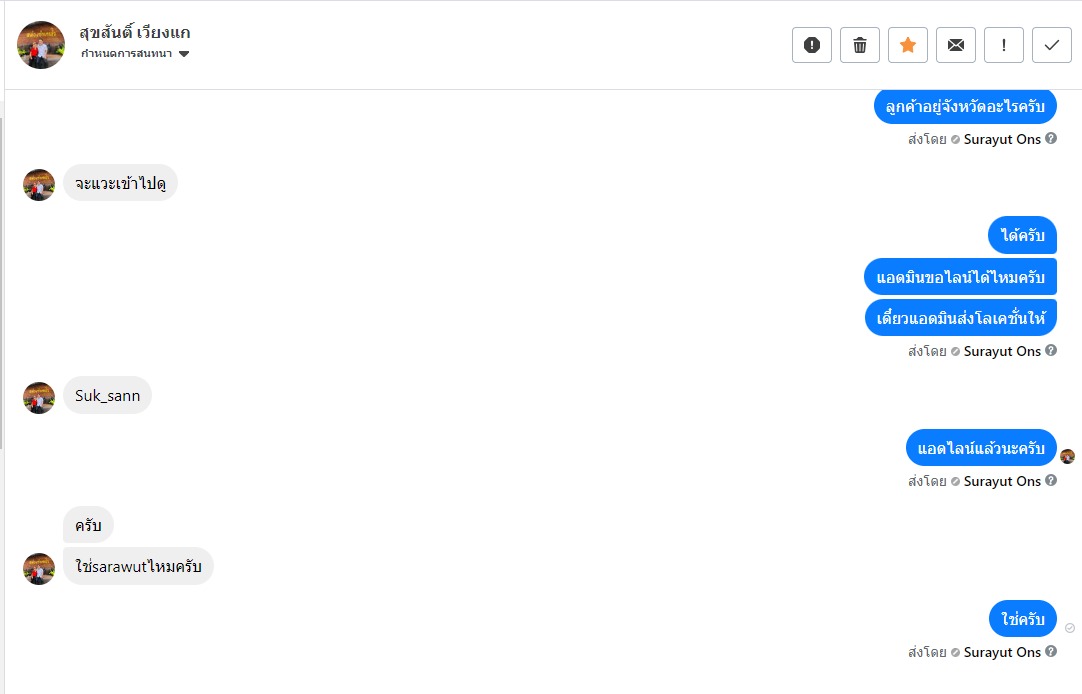
Task: Click customer avatar beside 'Suk_sann' message
Action: click(39, 397)
